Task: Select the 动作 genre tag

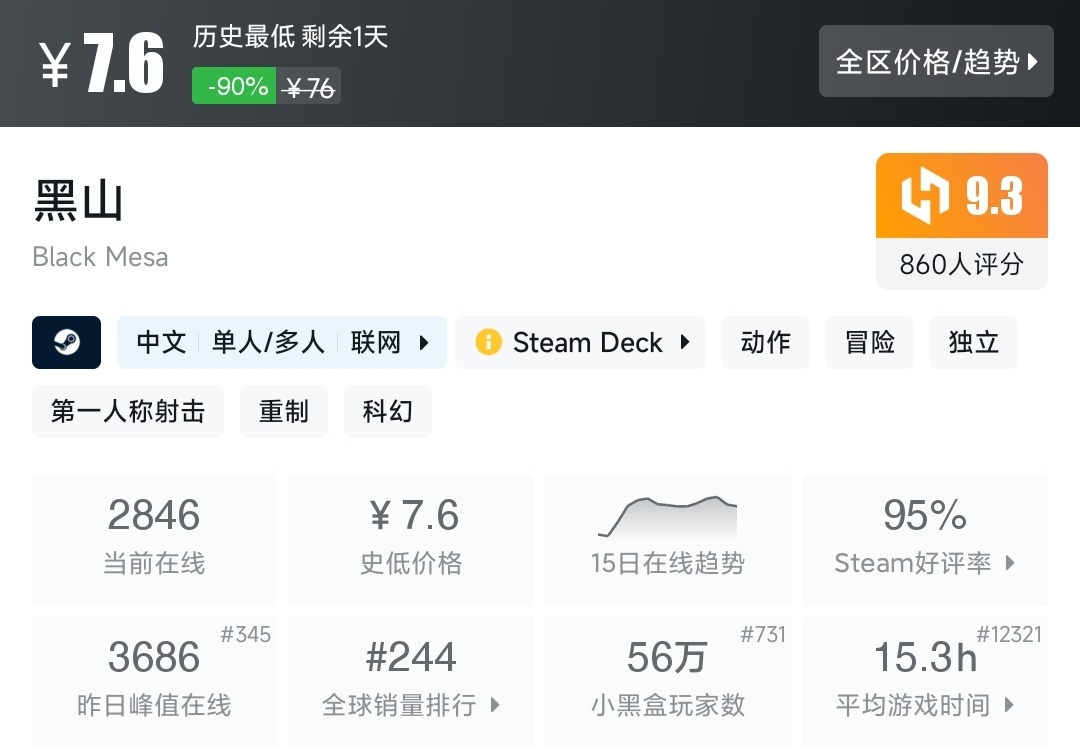Action: tap(766, 343)
